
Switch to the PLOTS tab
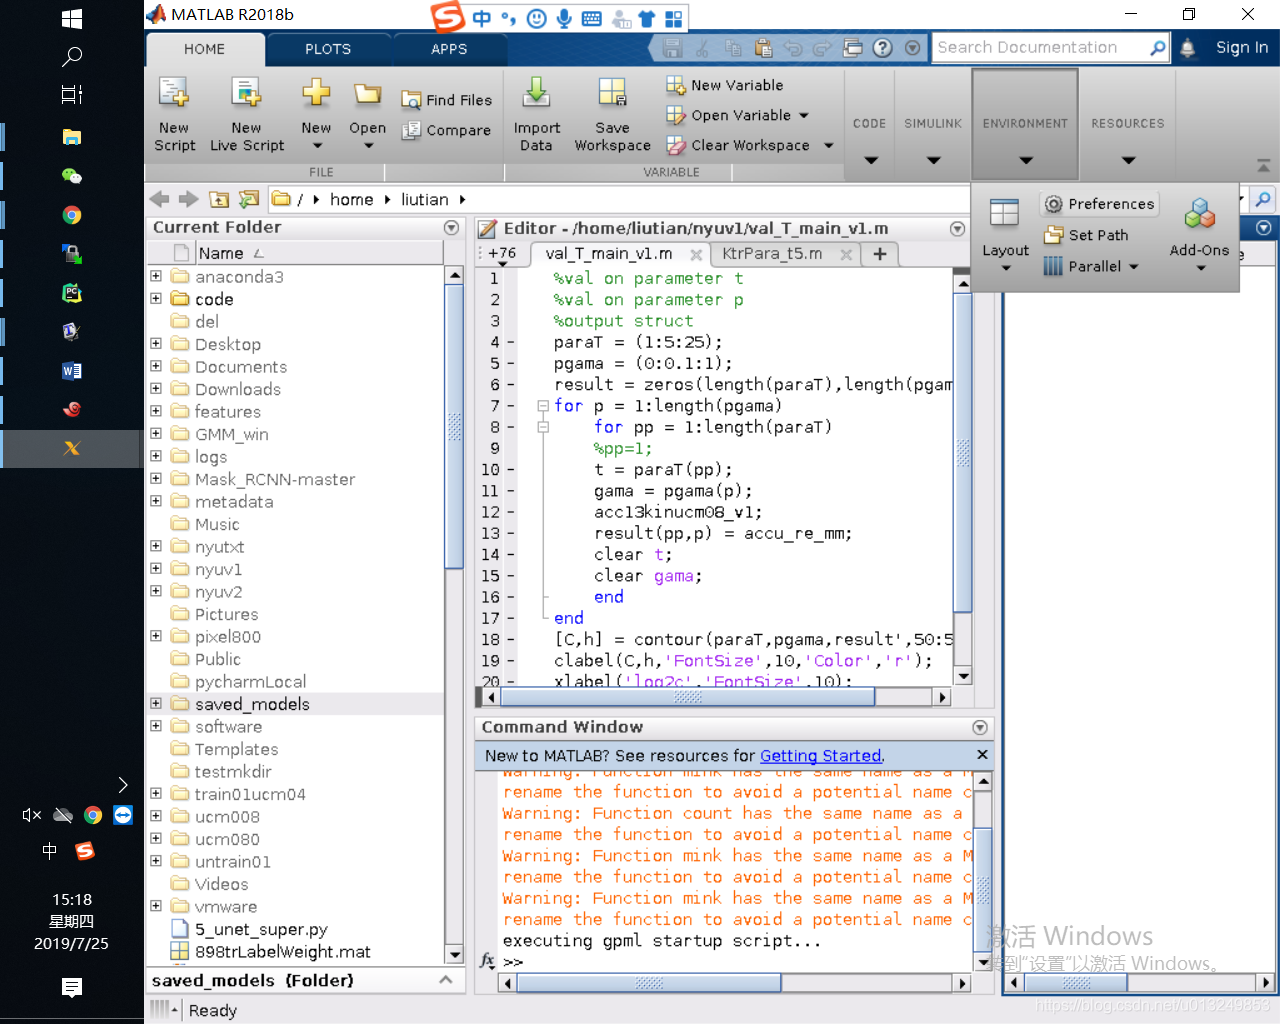(x=328, y=49)
